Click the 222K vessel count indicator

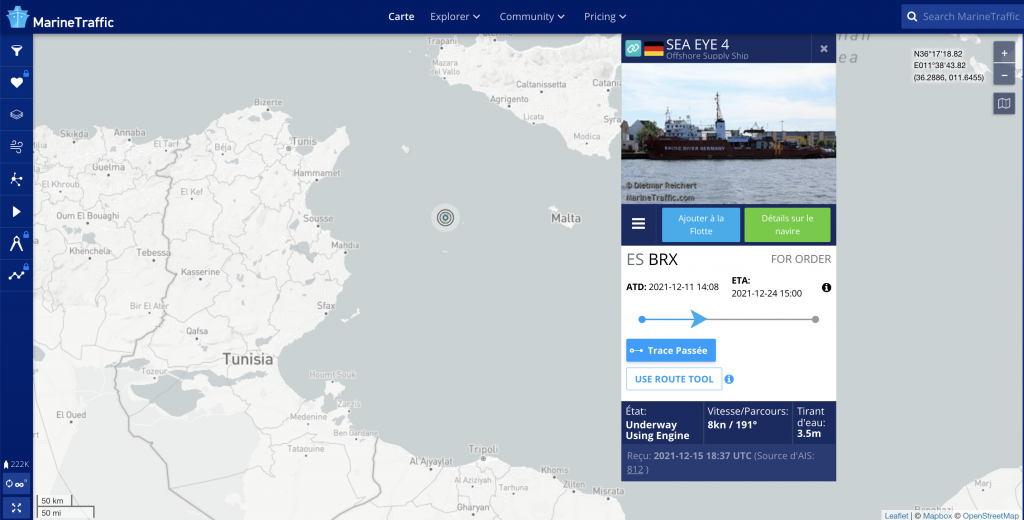[16, 464]
